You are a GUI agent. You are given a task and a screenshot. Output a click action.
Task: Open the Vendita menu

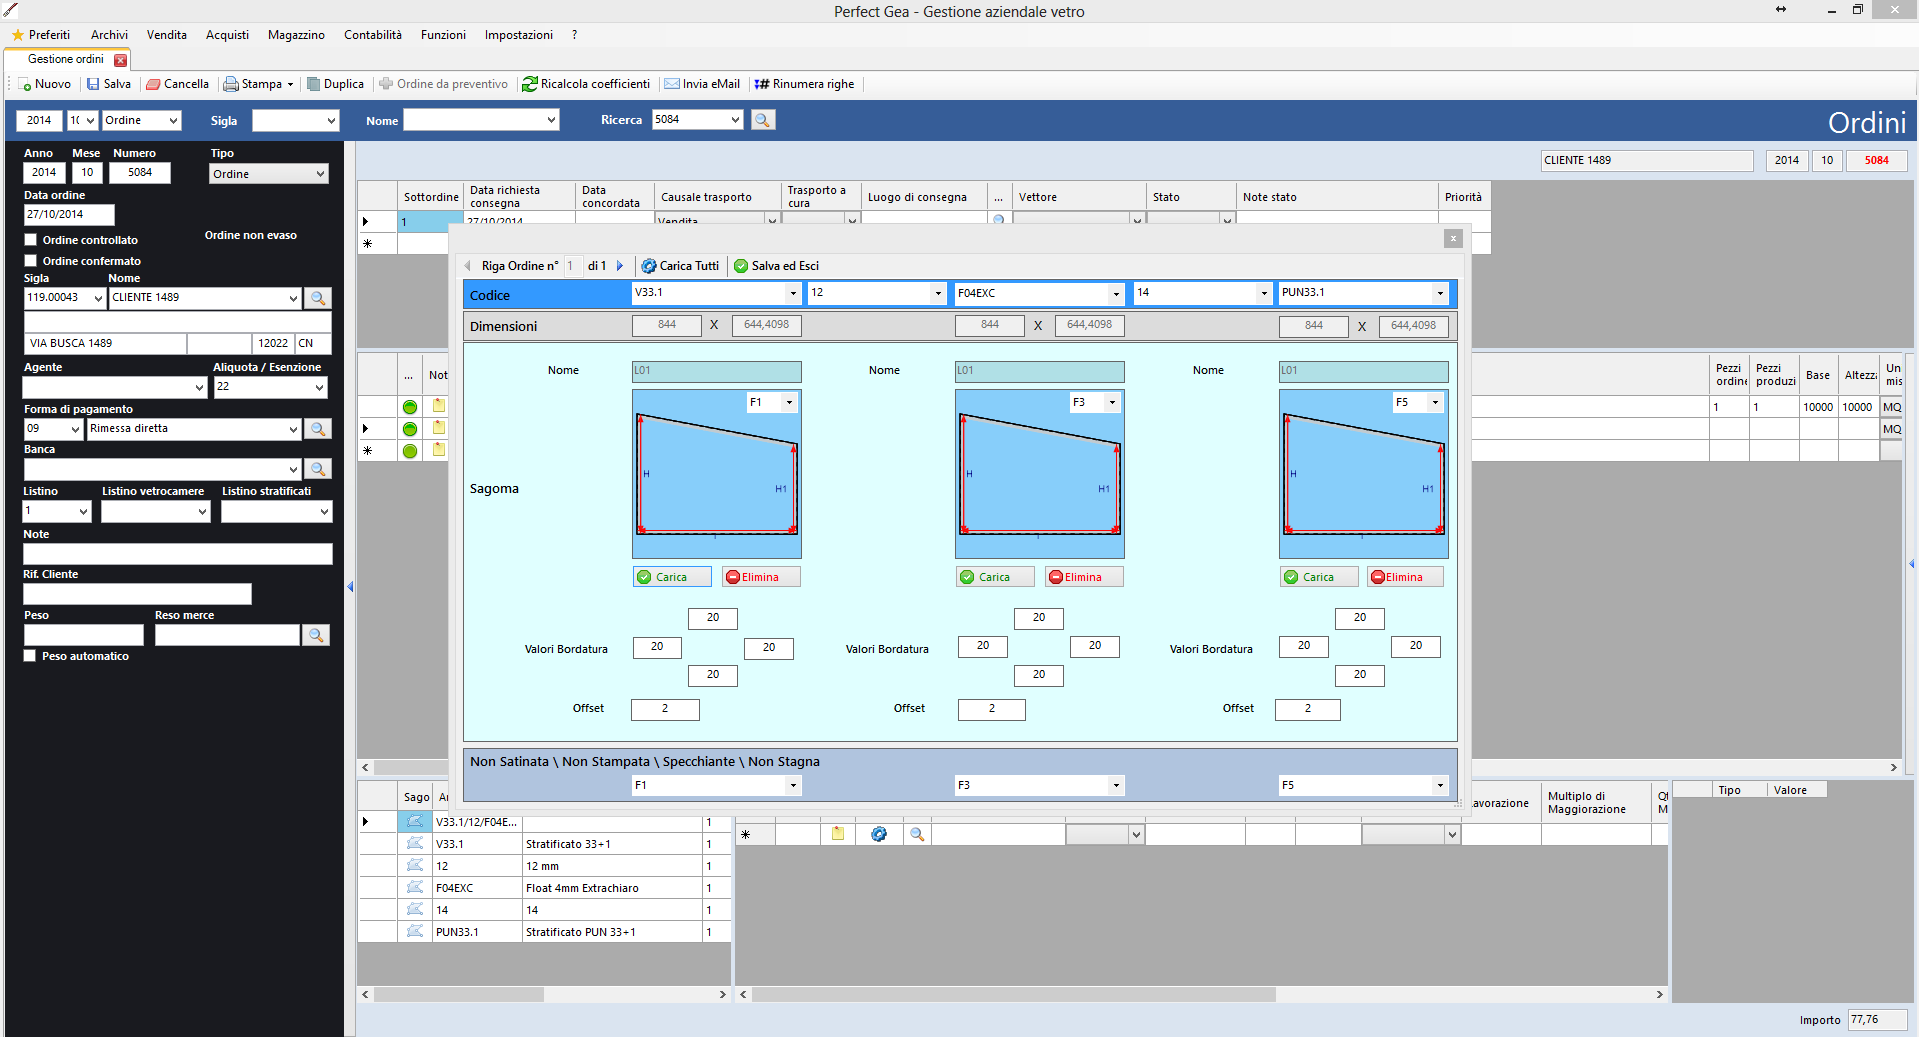pos(167,35)
